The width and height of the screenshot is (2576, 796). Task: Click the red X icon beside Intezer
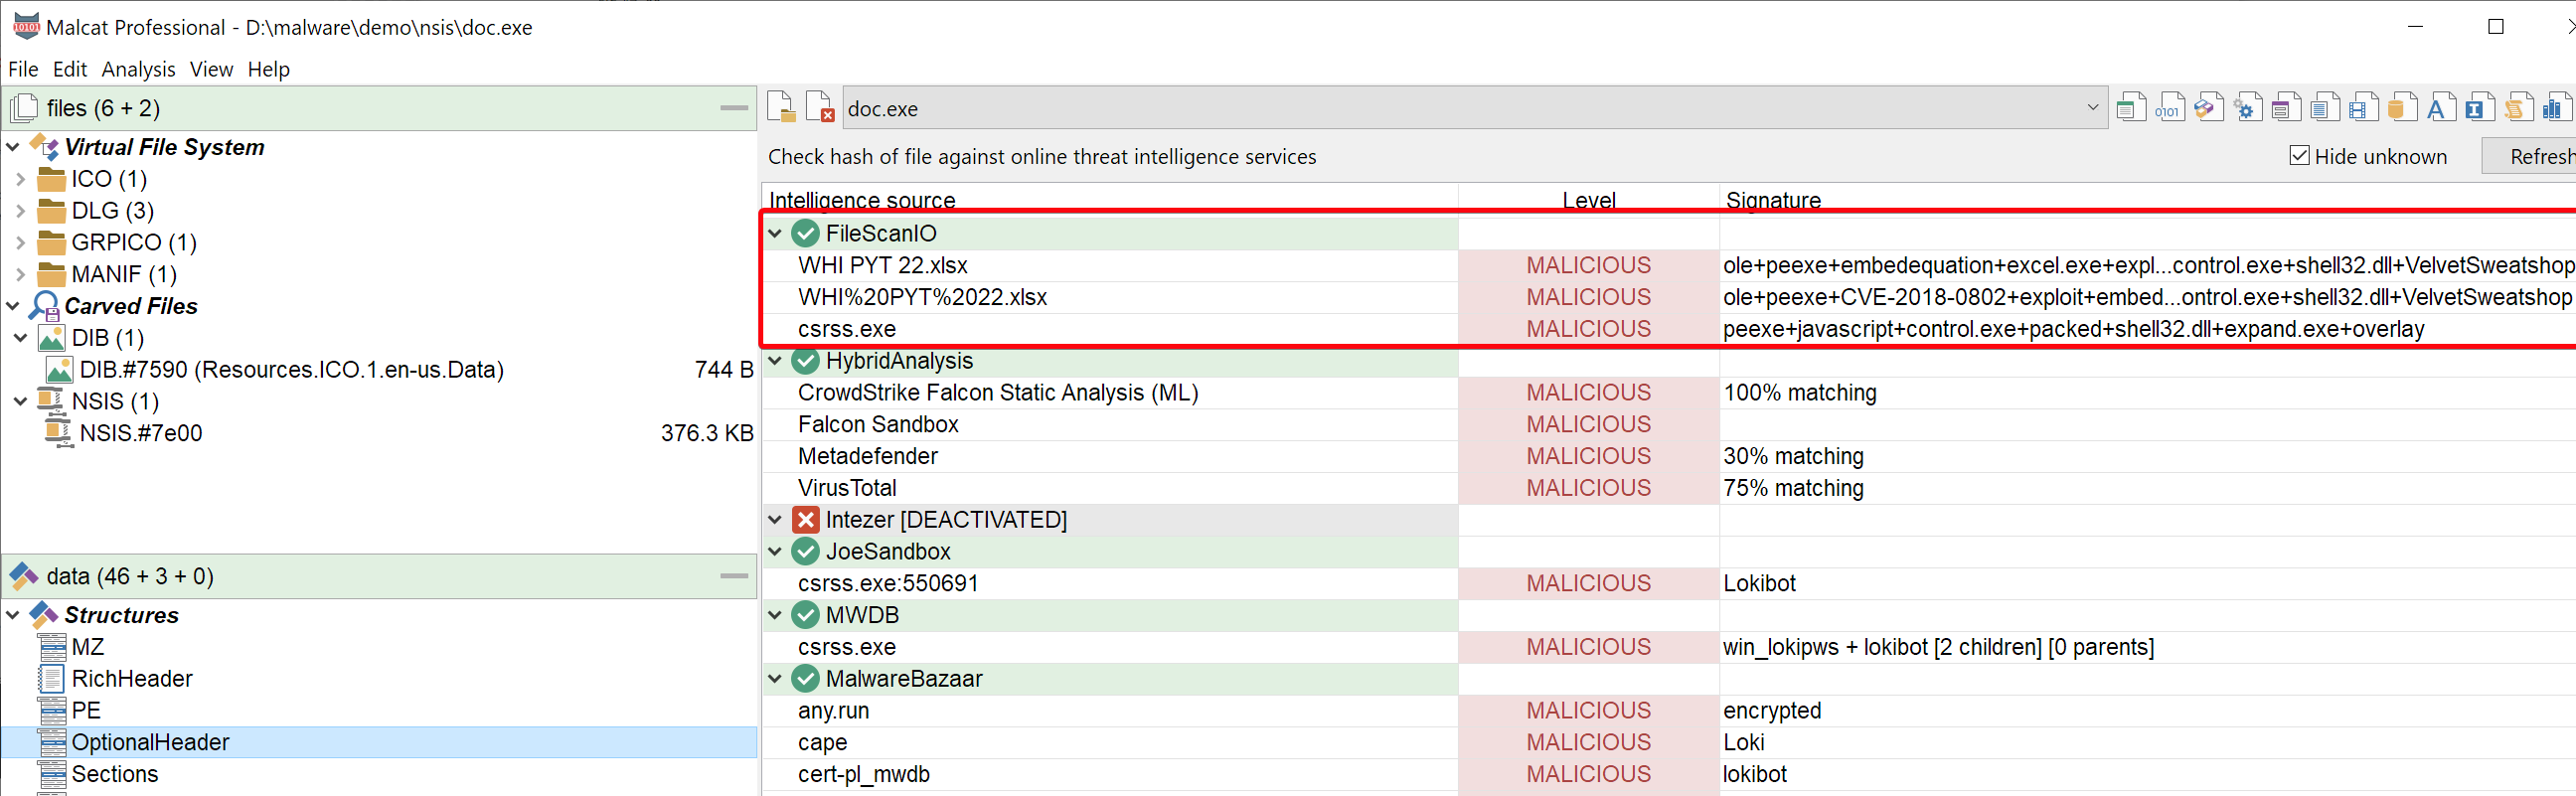805,520
